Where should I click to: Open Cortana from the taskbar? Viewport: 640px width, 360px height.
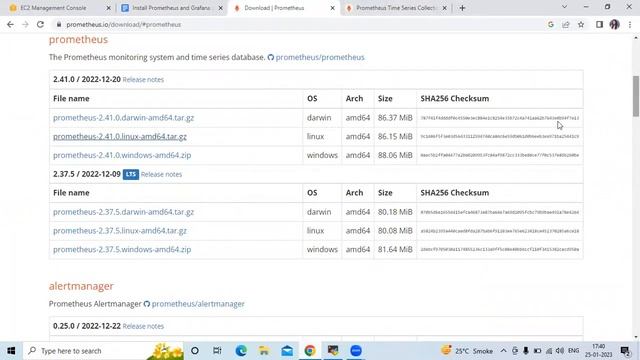195,351
